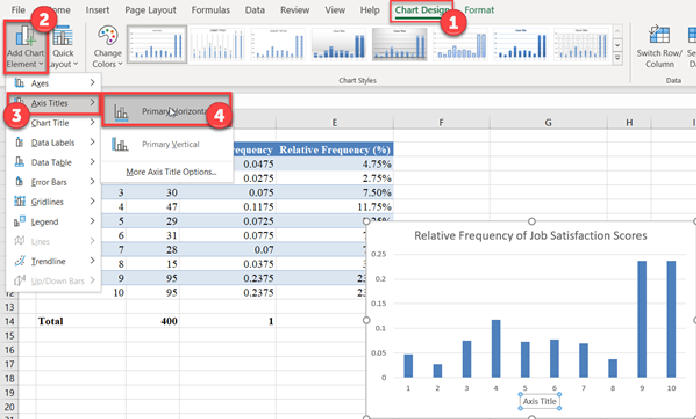Click the Trendline menu icon
Viewport: 696px width, 419px height.
click(20, 261)
